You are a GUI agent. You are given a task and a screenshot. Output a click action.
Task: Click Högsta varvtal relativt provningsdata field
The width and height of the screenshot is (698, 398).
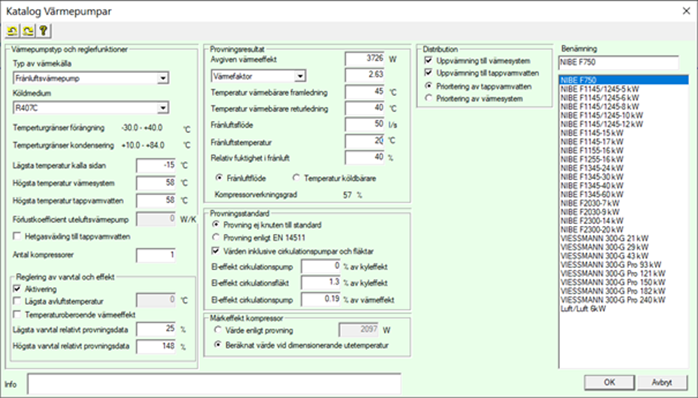(x=156, y=346)
